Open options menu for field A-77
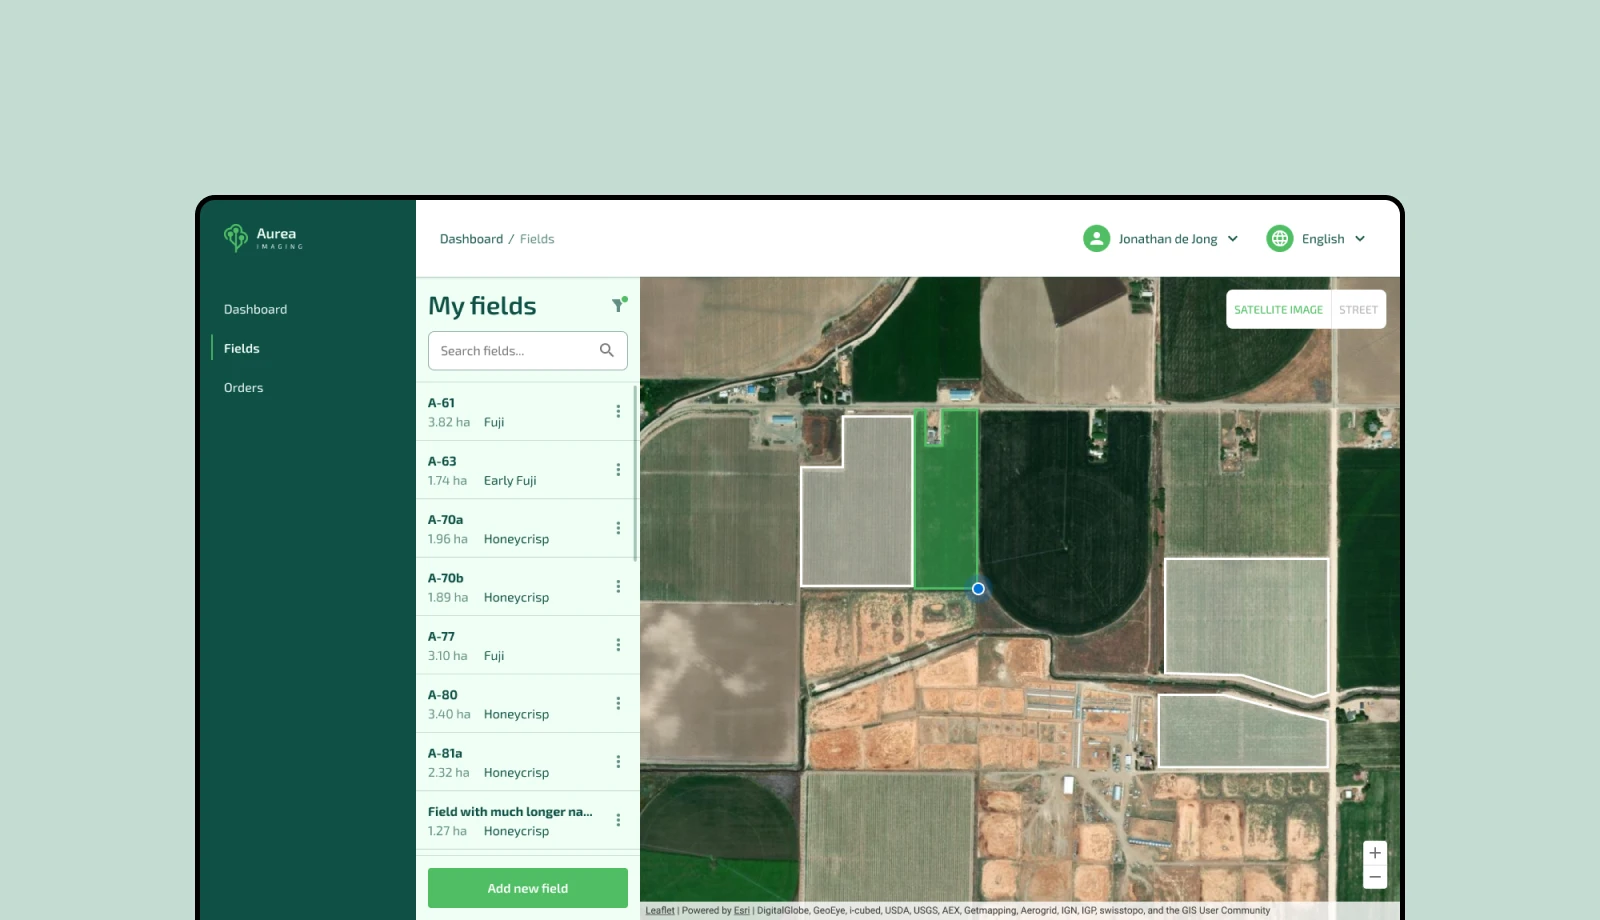 [x=618, y=645]
